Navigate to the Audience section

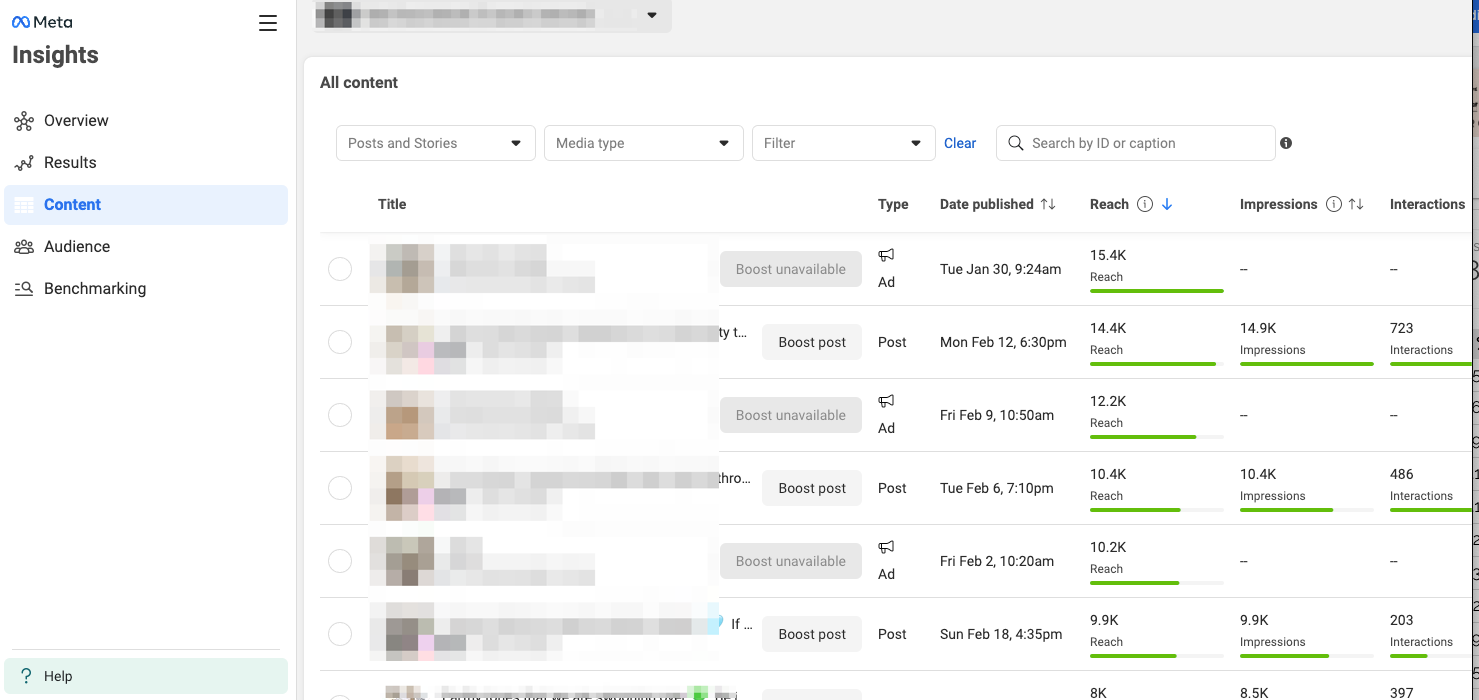[x=77, y=246]
